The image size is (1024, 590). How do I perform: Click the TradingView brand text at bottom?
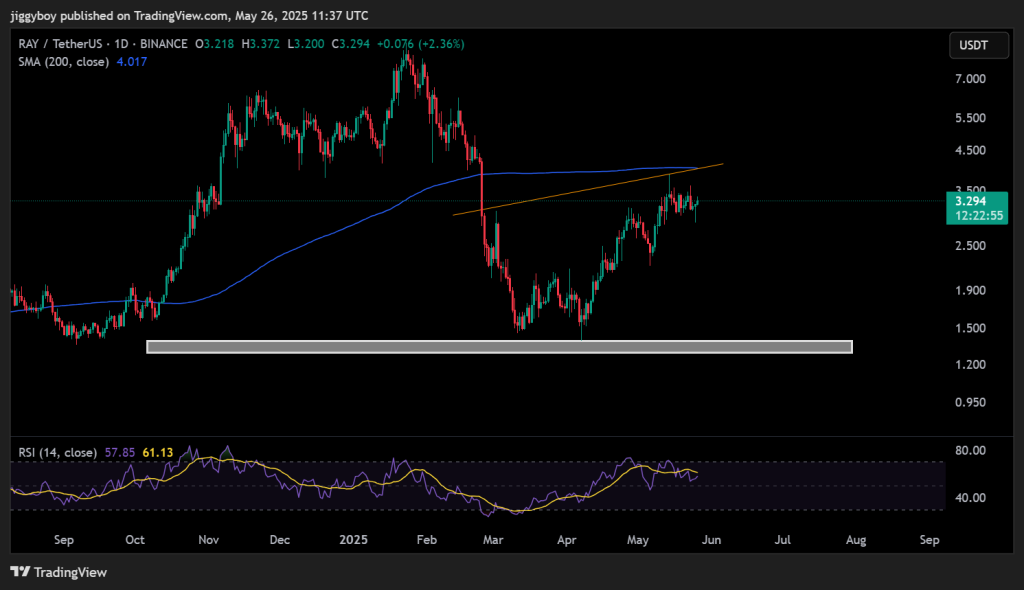pos(70,573)
